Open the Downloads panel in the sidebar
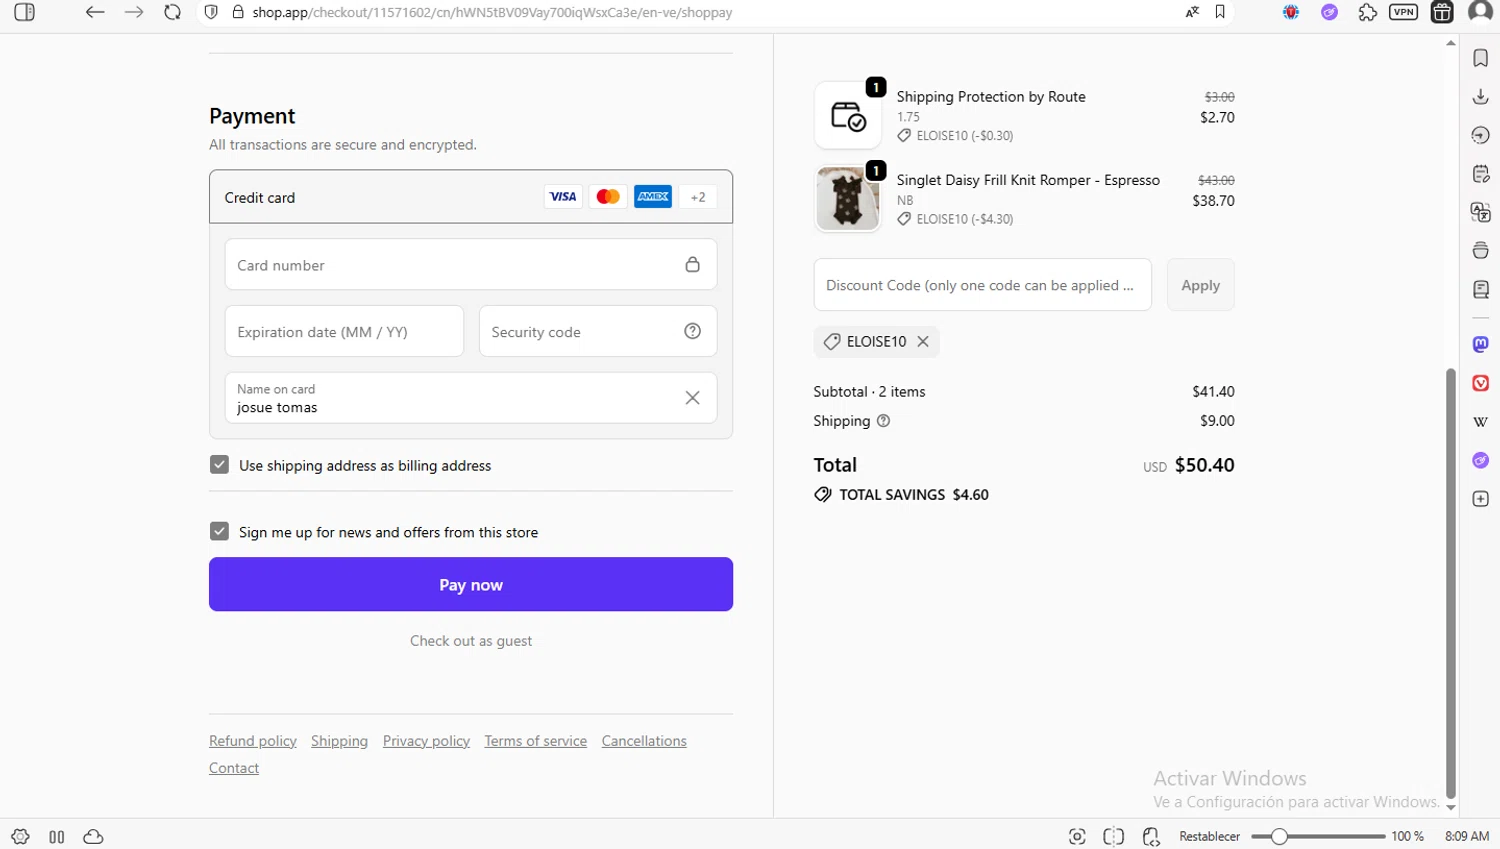Image resolution: width=1500 pixels, height=849 pixels. coord(1481,97)
